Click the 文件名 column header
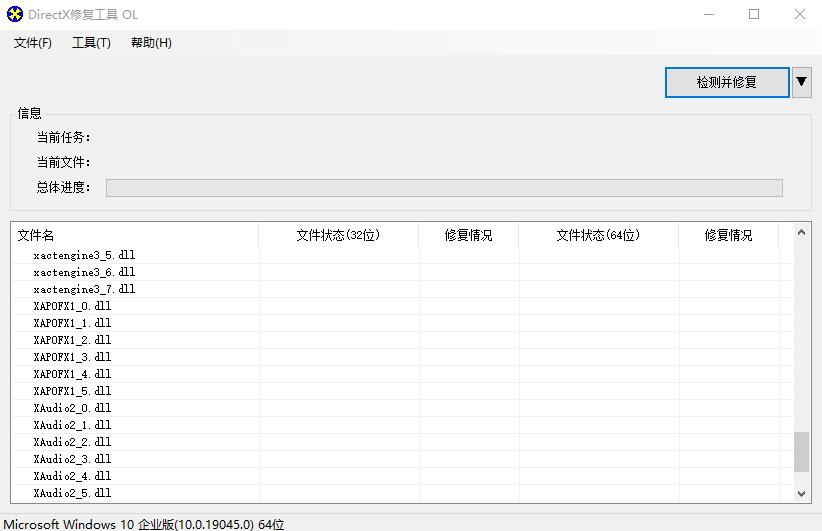This screenshot has width=822, height=531. point(134,235)
